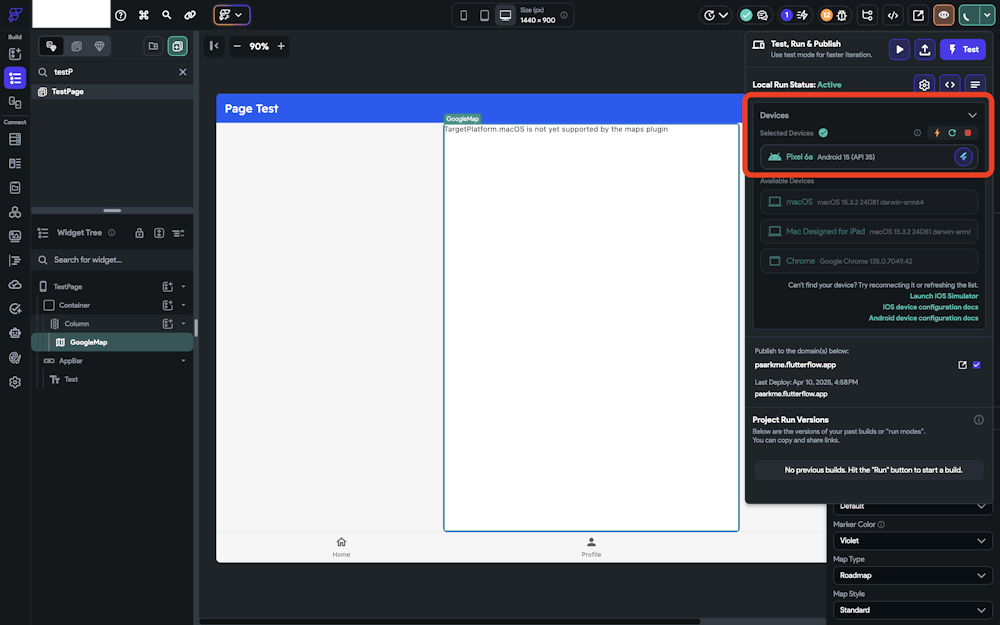Open Android device configuration docs link
Screen dimensions: 1000x625
click(x=923, y=318)
